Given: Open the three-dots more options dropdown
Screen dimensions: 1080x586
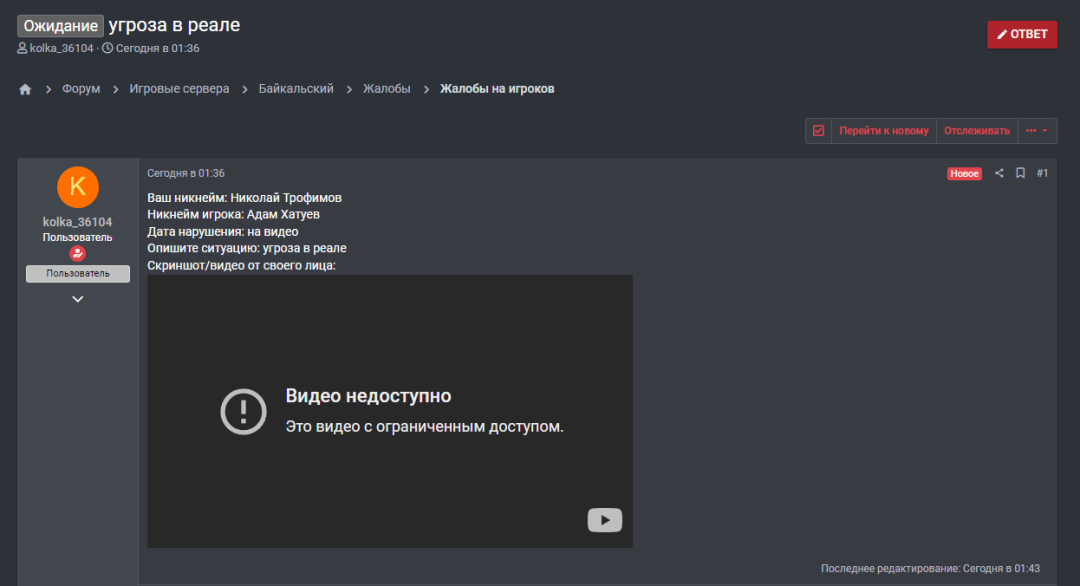Looking at the screenshot, I should [1037, 131].
